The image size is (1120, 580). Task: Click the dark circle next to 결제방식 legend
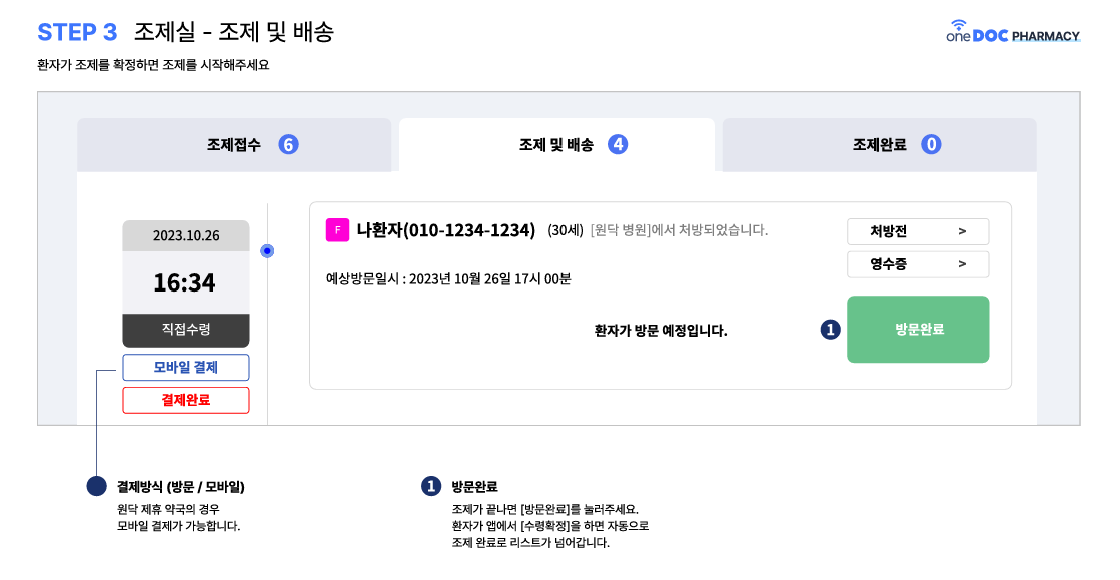coord(96,487)
